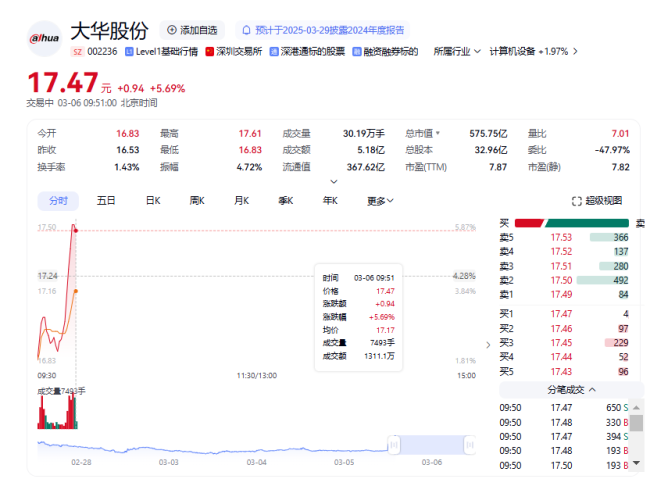Click the plus icon in 添加自选
The width and height of the screenshot is (650, 479).
point(172,30)
